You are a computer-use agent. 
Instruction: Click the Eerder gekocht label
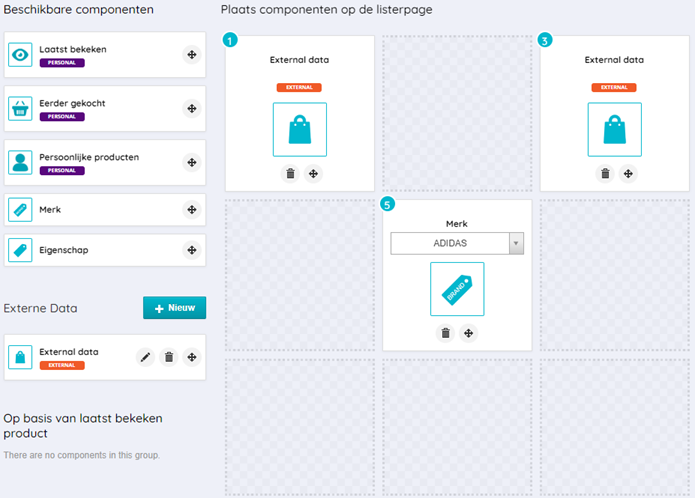pos(72,103)
